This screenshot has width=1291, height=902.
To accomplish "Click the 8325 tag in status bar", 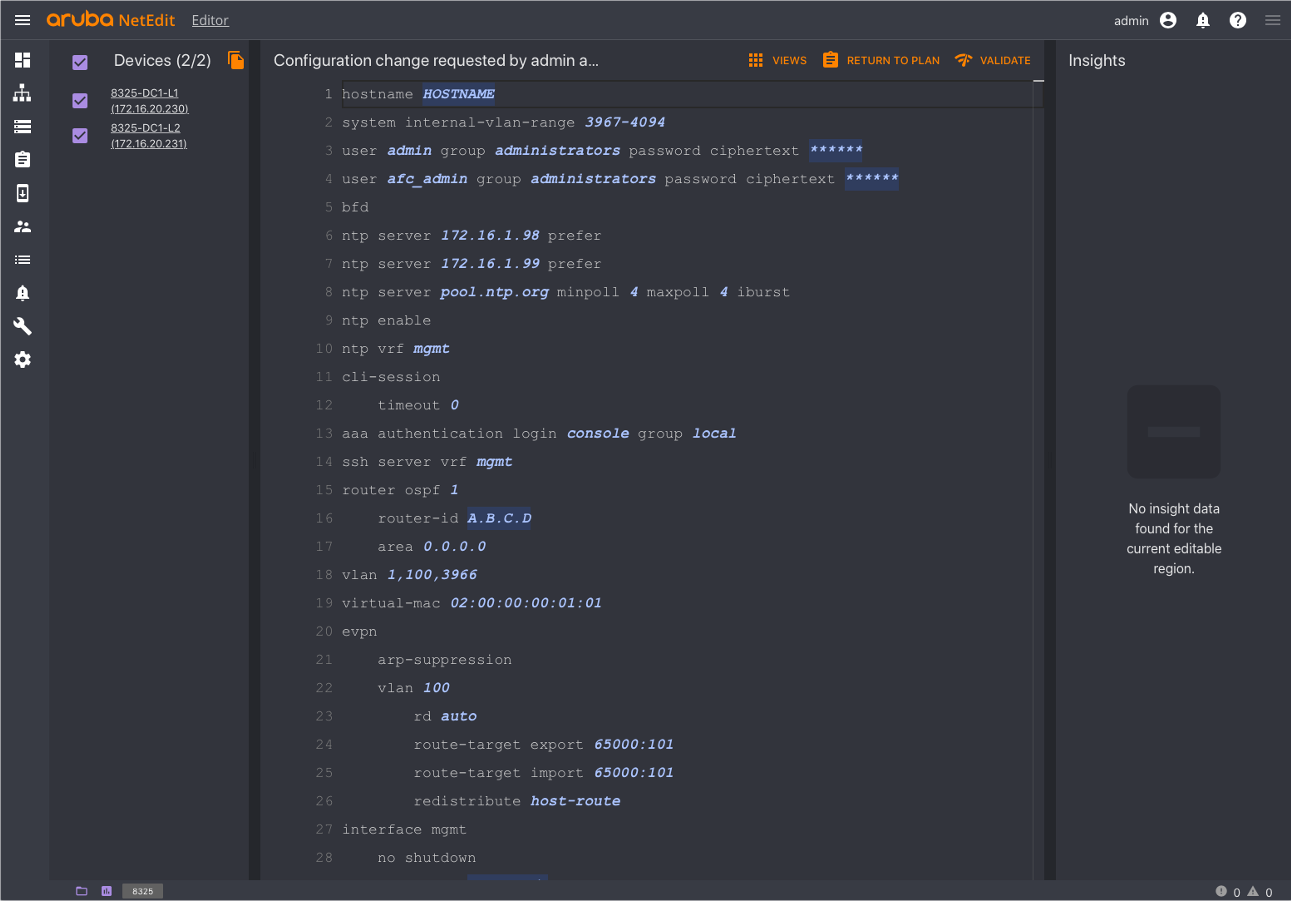I will coord(143,891).
